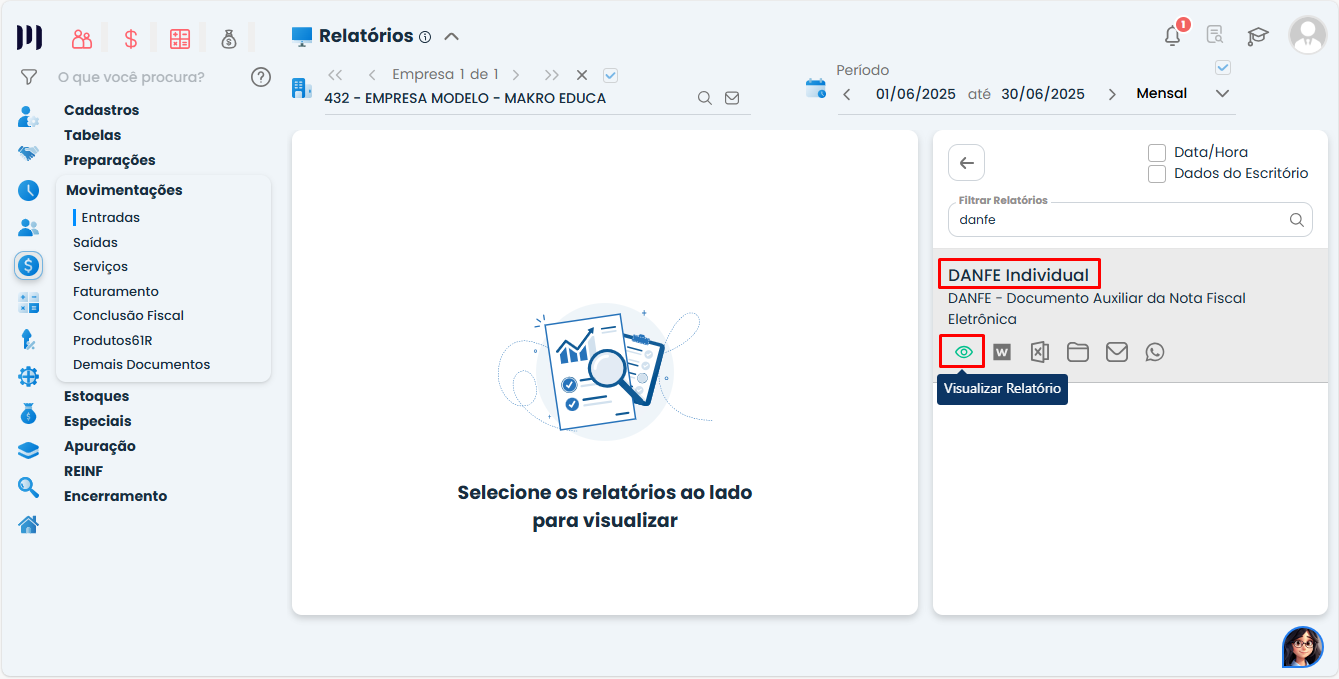The width and height of the screenshot is (1339, 679).
Task: Open the clock sidebar icon
Action: click(x=29, y=190)
